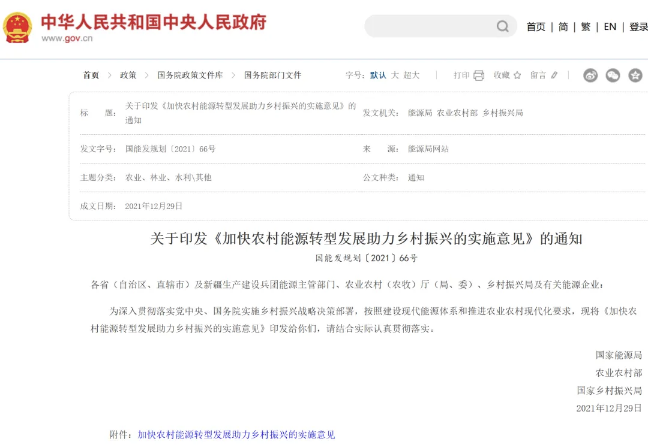The width and height of the screenshot is (648, 448).
Task: Share via Weibo icon
Action: click(x=590, y=75)
